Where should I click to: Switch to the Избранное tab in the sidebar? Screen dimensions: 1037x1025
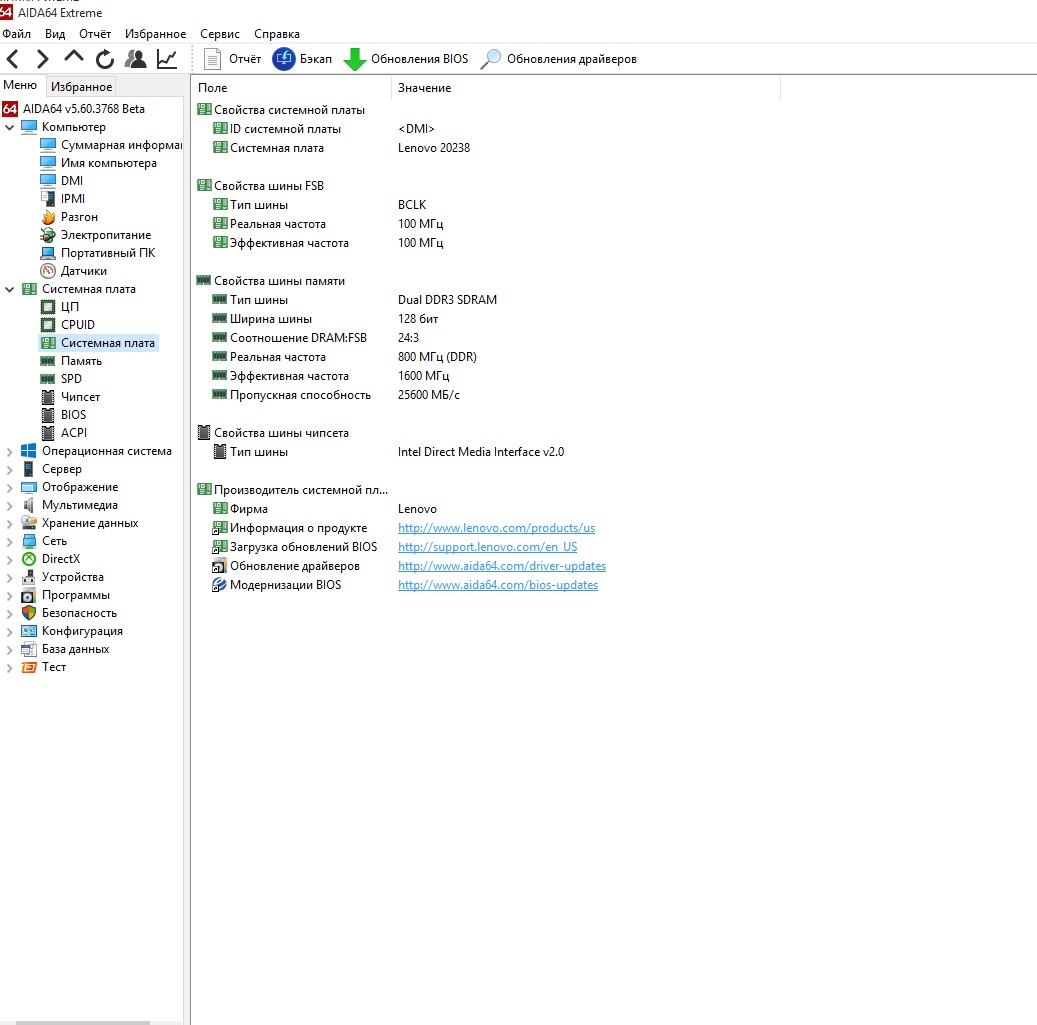(81, 87)
